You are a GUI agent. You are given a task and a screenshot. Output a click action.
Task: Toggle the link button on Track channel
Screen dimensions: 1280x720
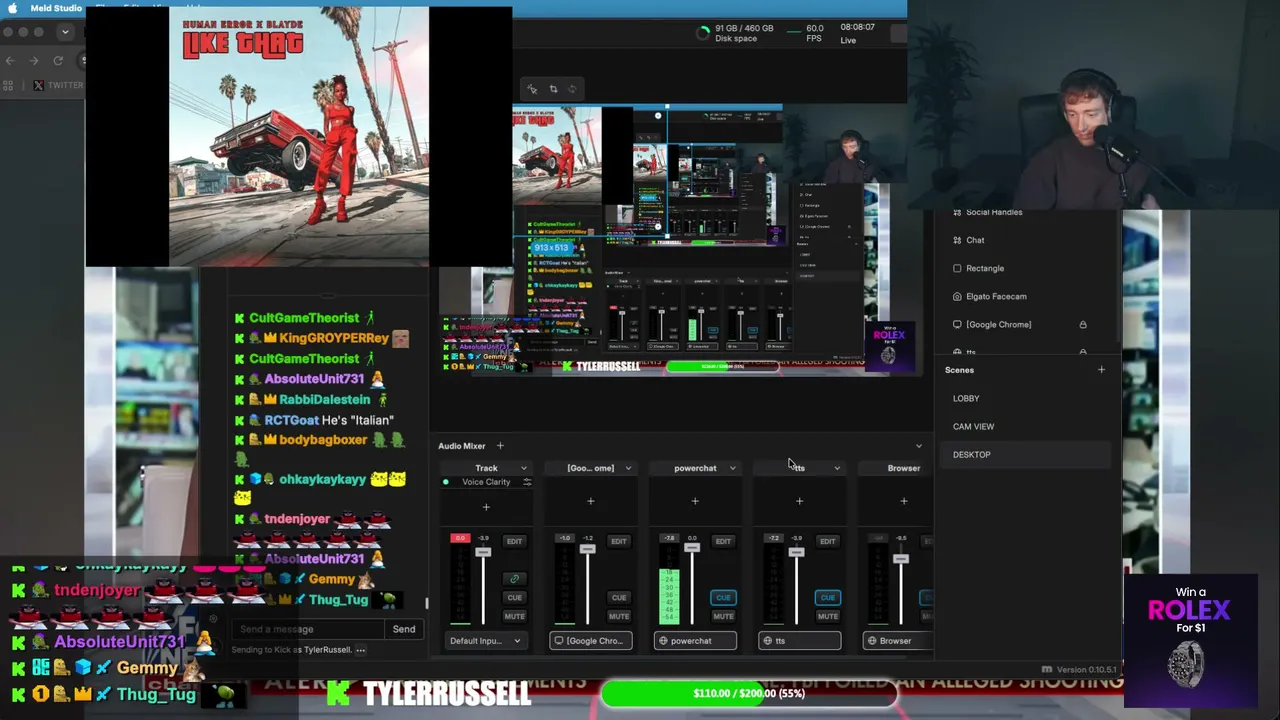[x=514, y=578]
